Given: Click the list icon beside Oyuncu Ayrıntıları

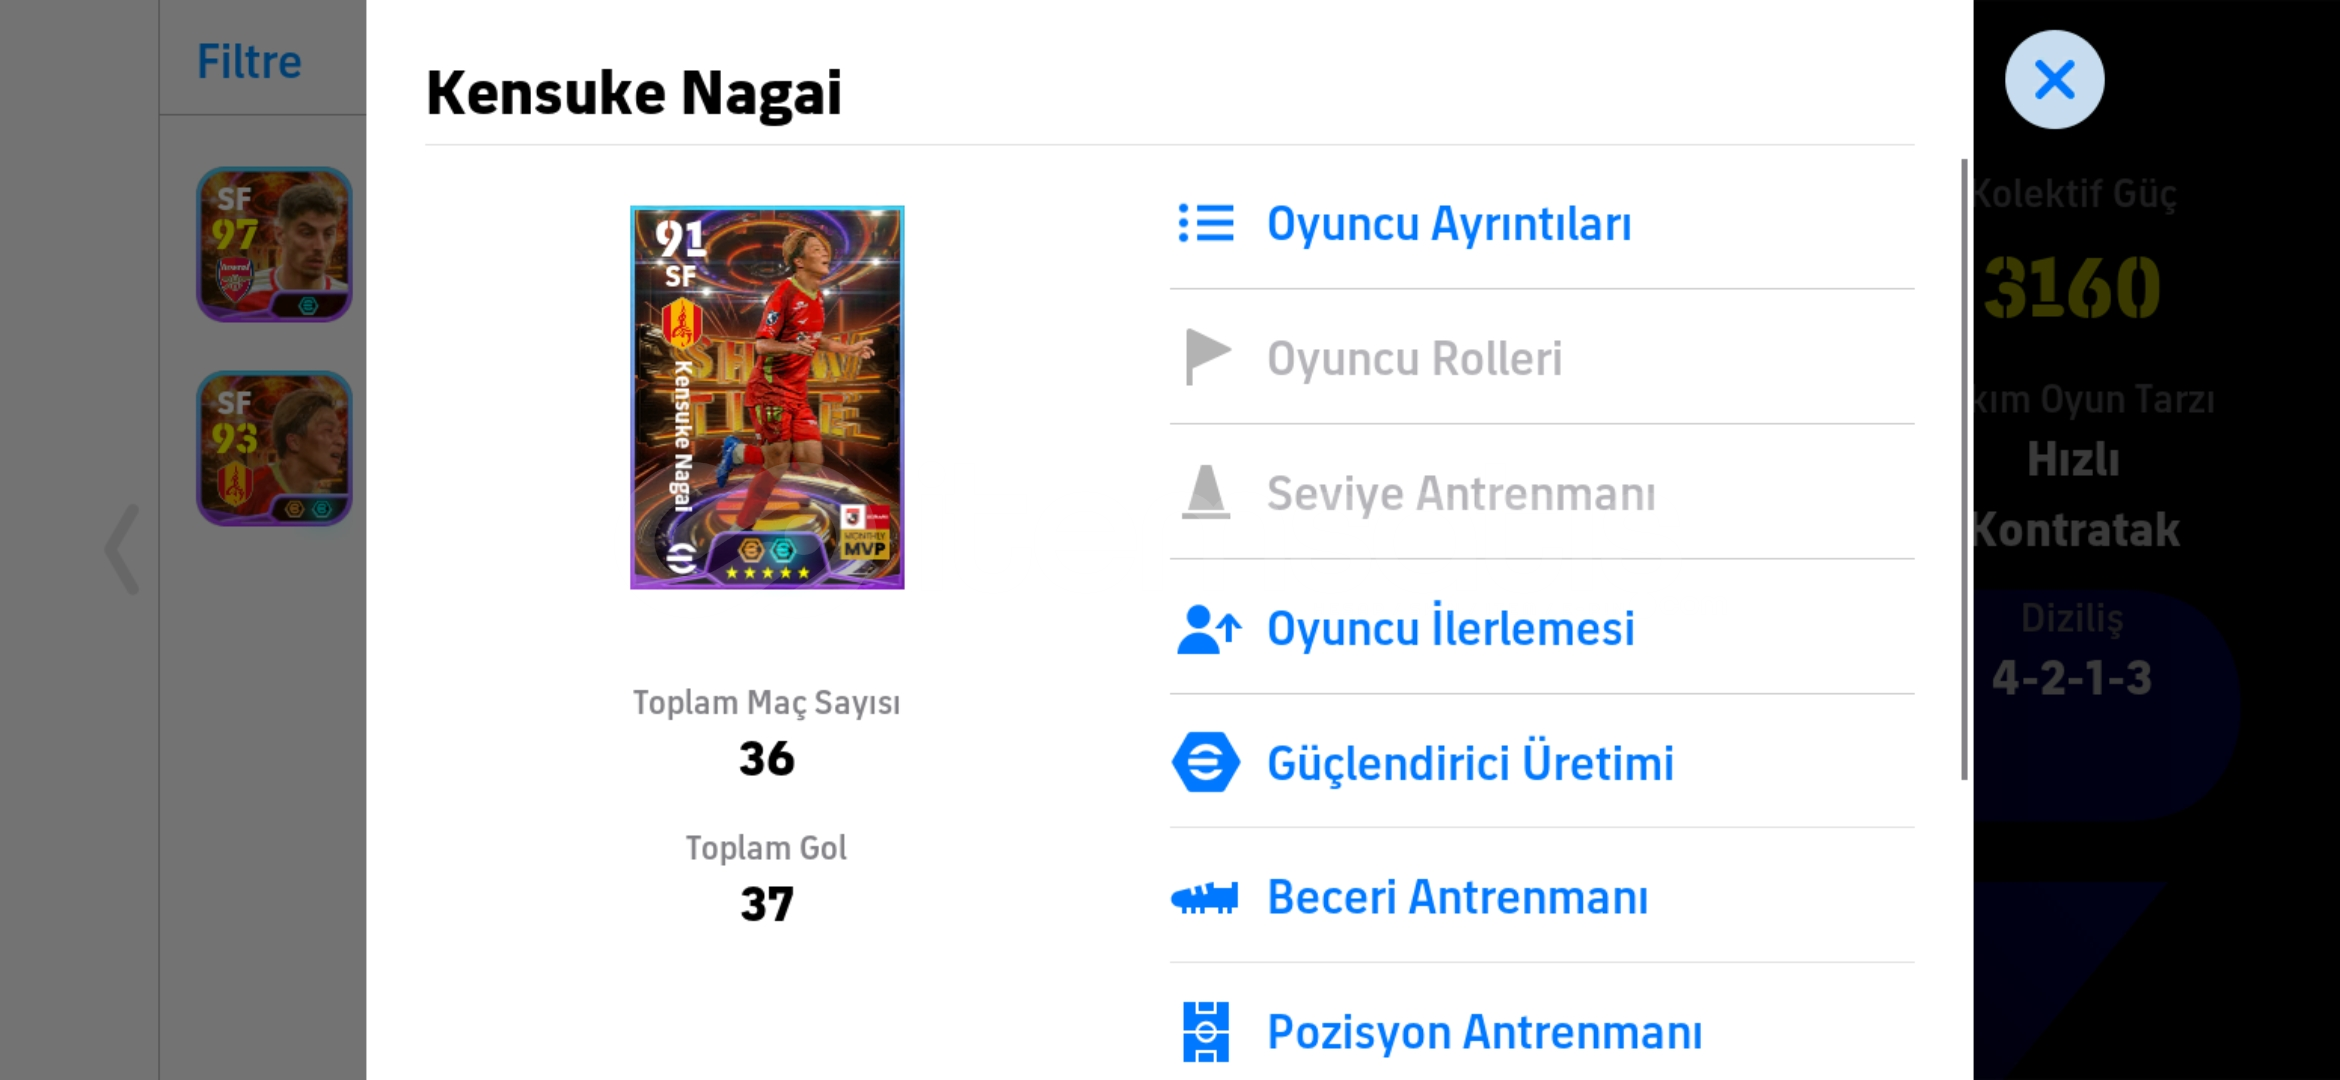Looking at the screenshot, I should tap(1206, 223).
